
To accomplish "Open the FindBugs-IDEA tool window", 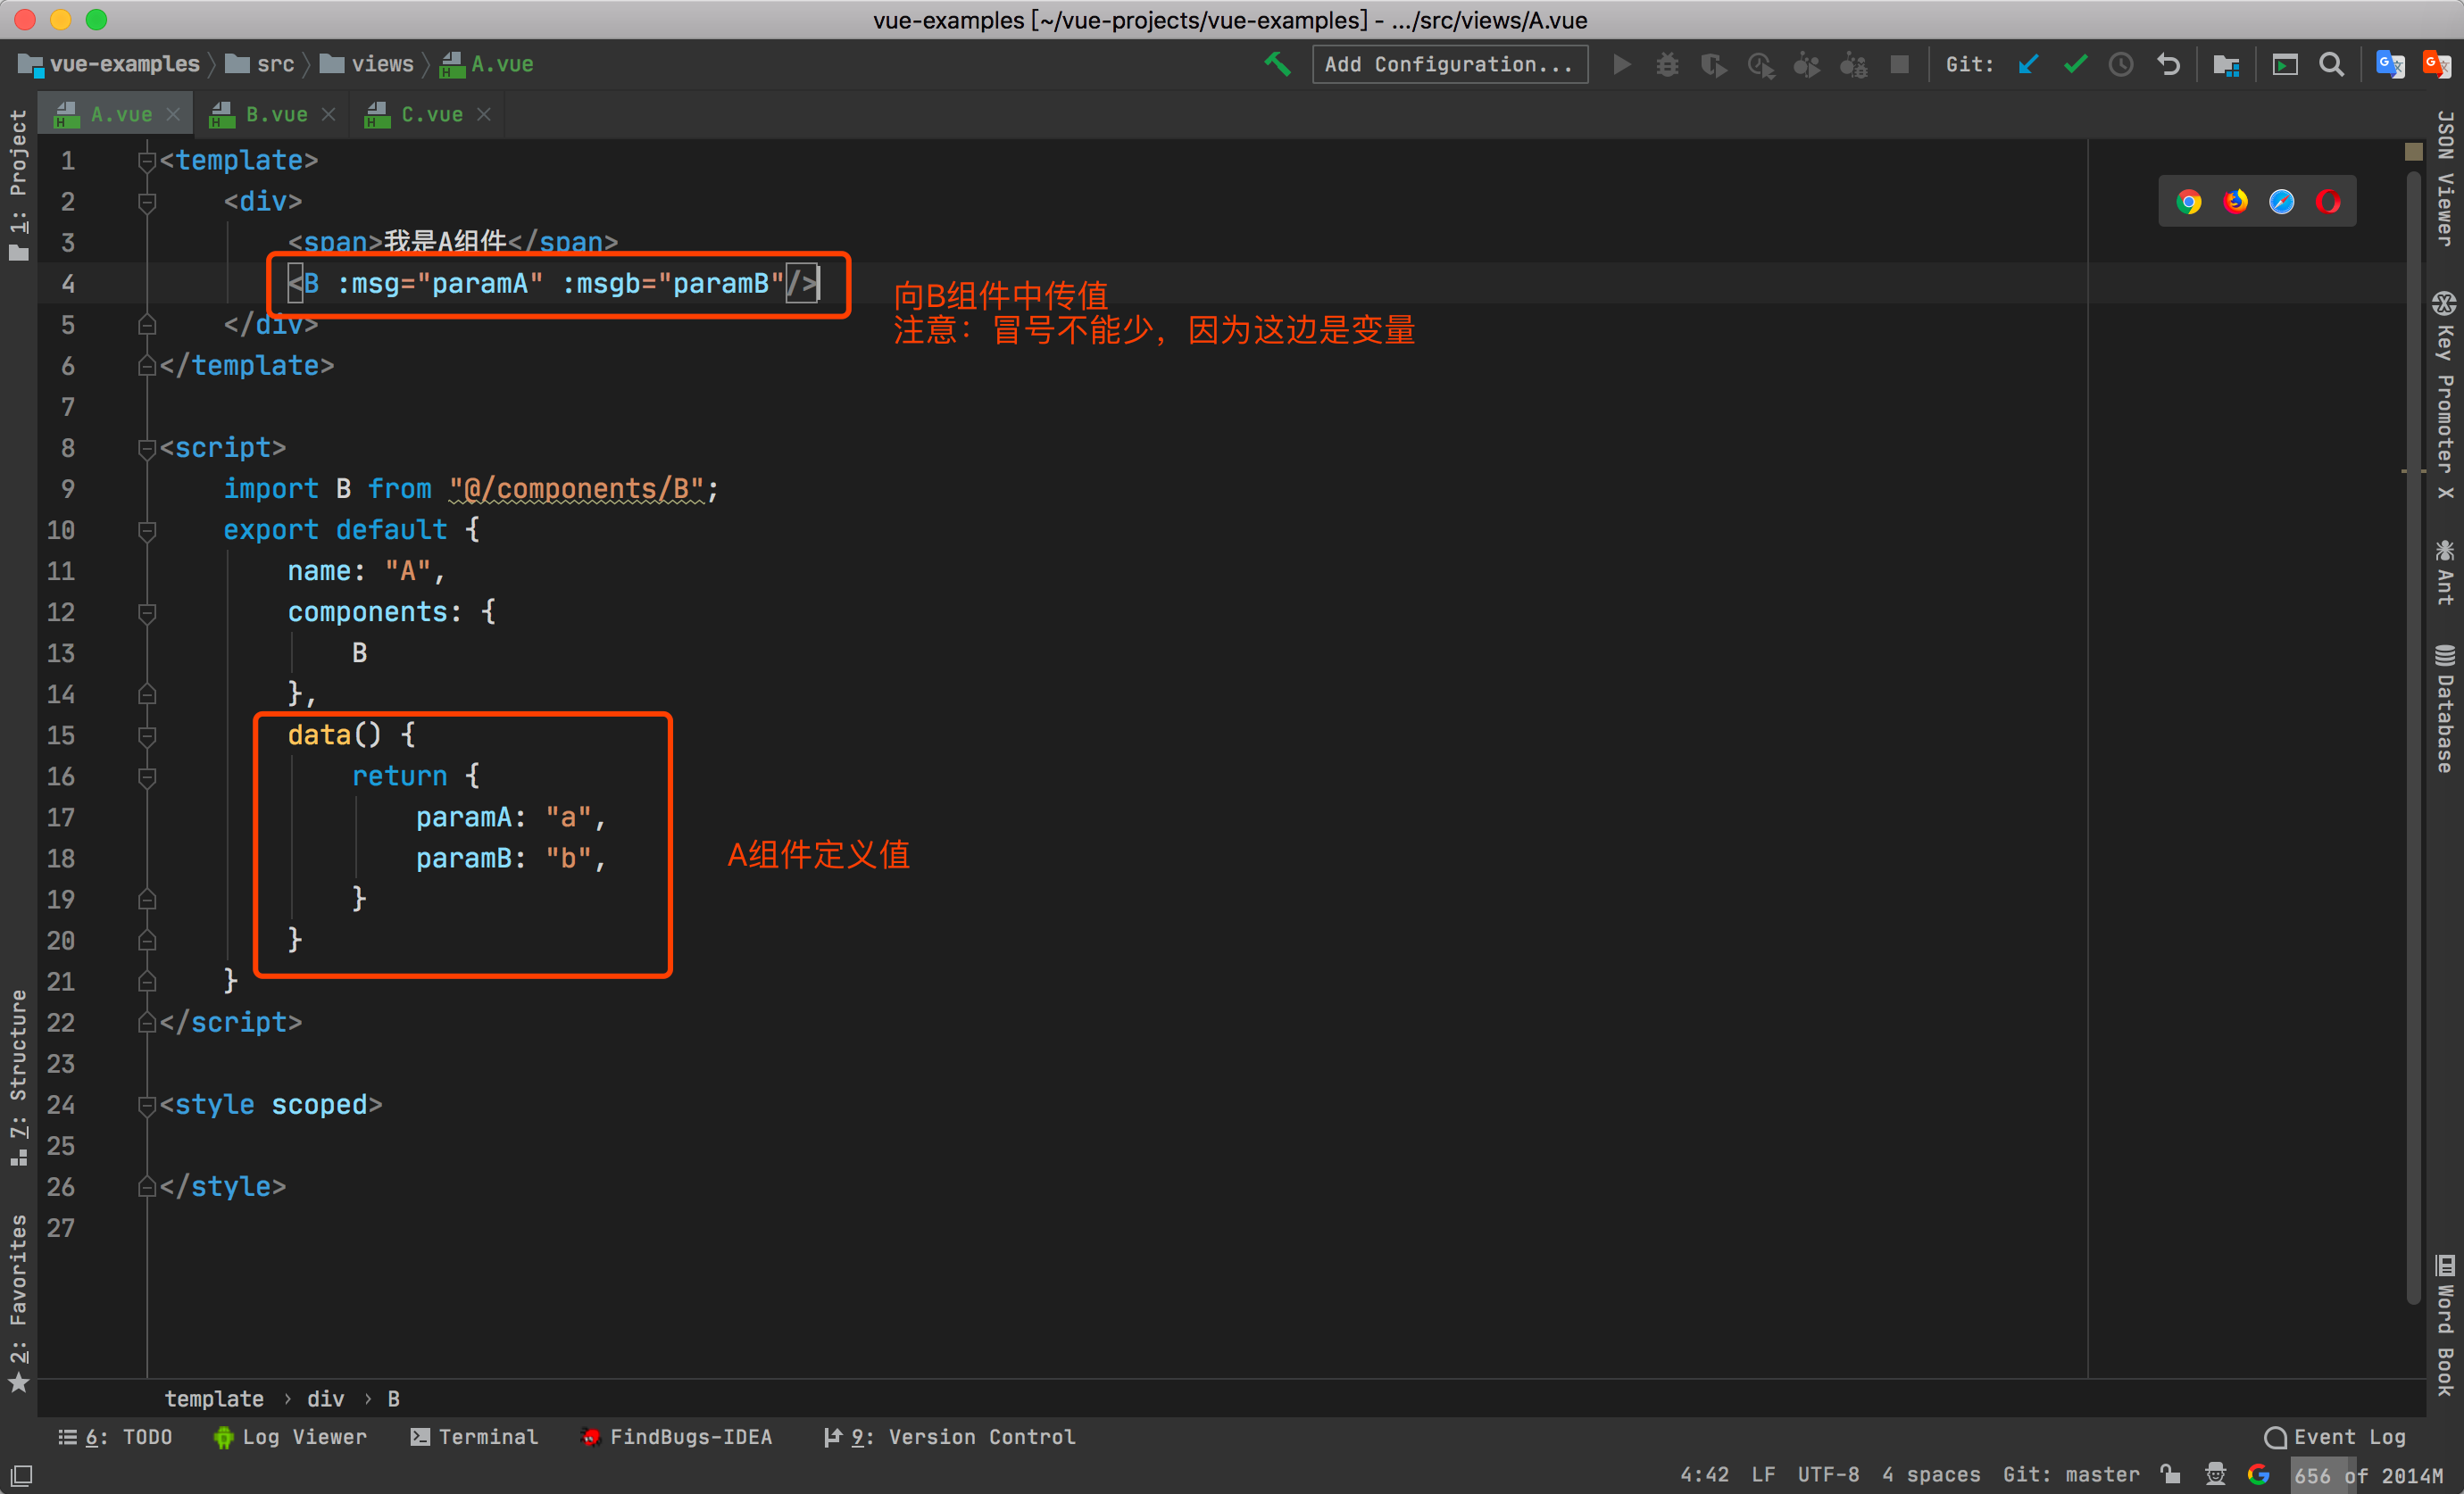I will point(677,1436).
